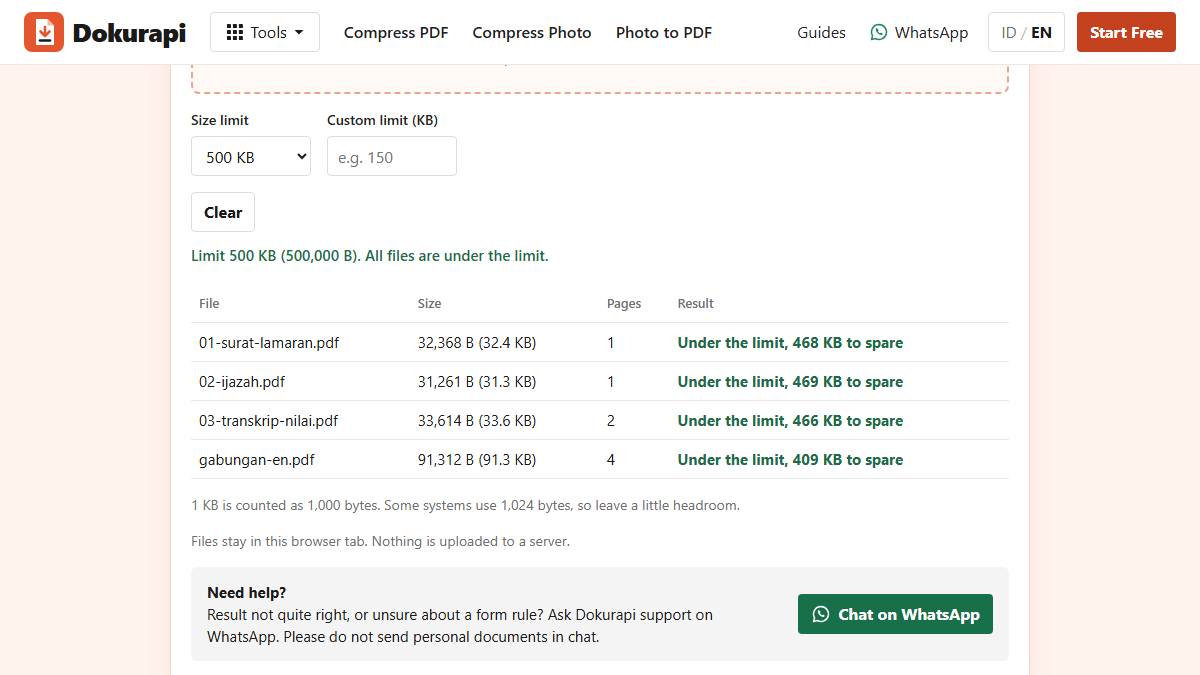Screen dimensions: 1200x675
Task: Switch language to EN
Action: 1041,32
